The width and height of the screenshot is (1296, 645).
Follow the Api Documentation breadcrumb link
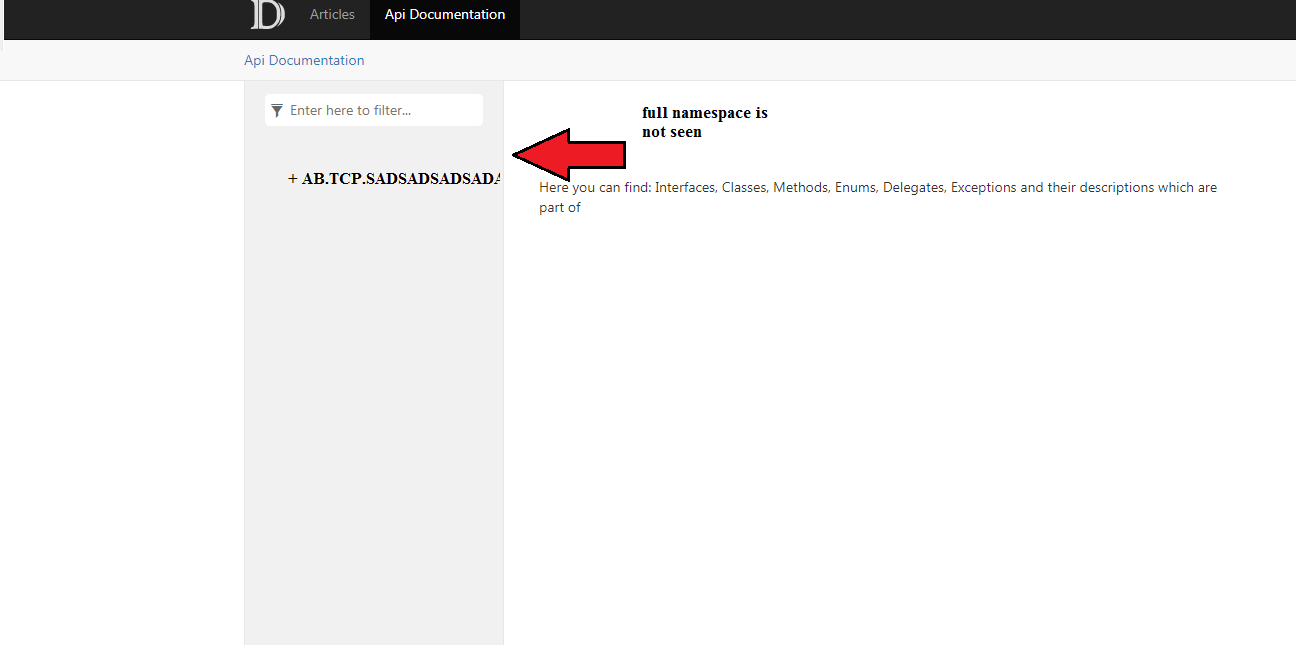[304, 60]
